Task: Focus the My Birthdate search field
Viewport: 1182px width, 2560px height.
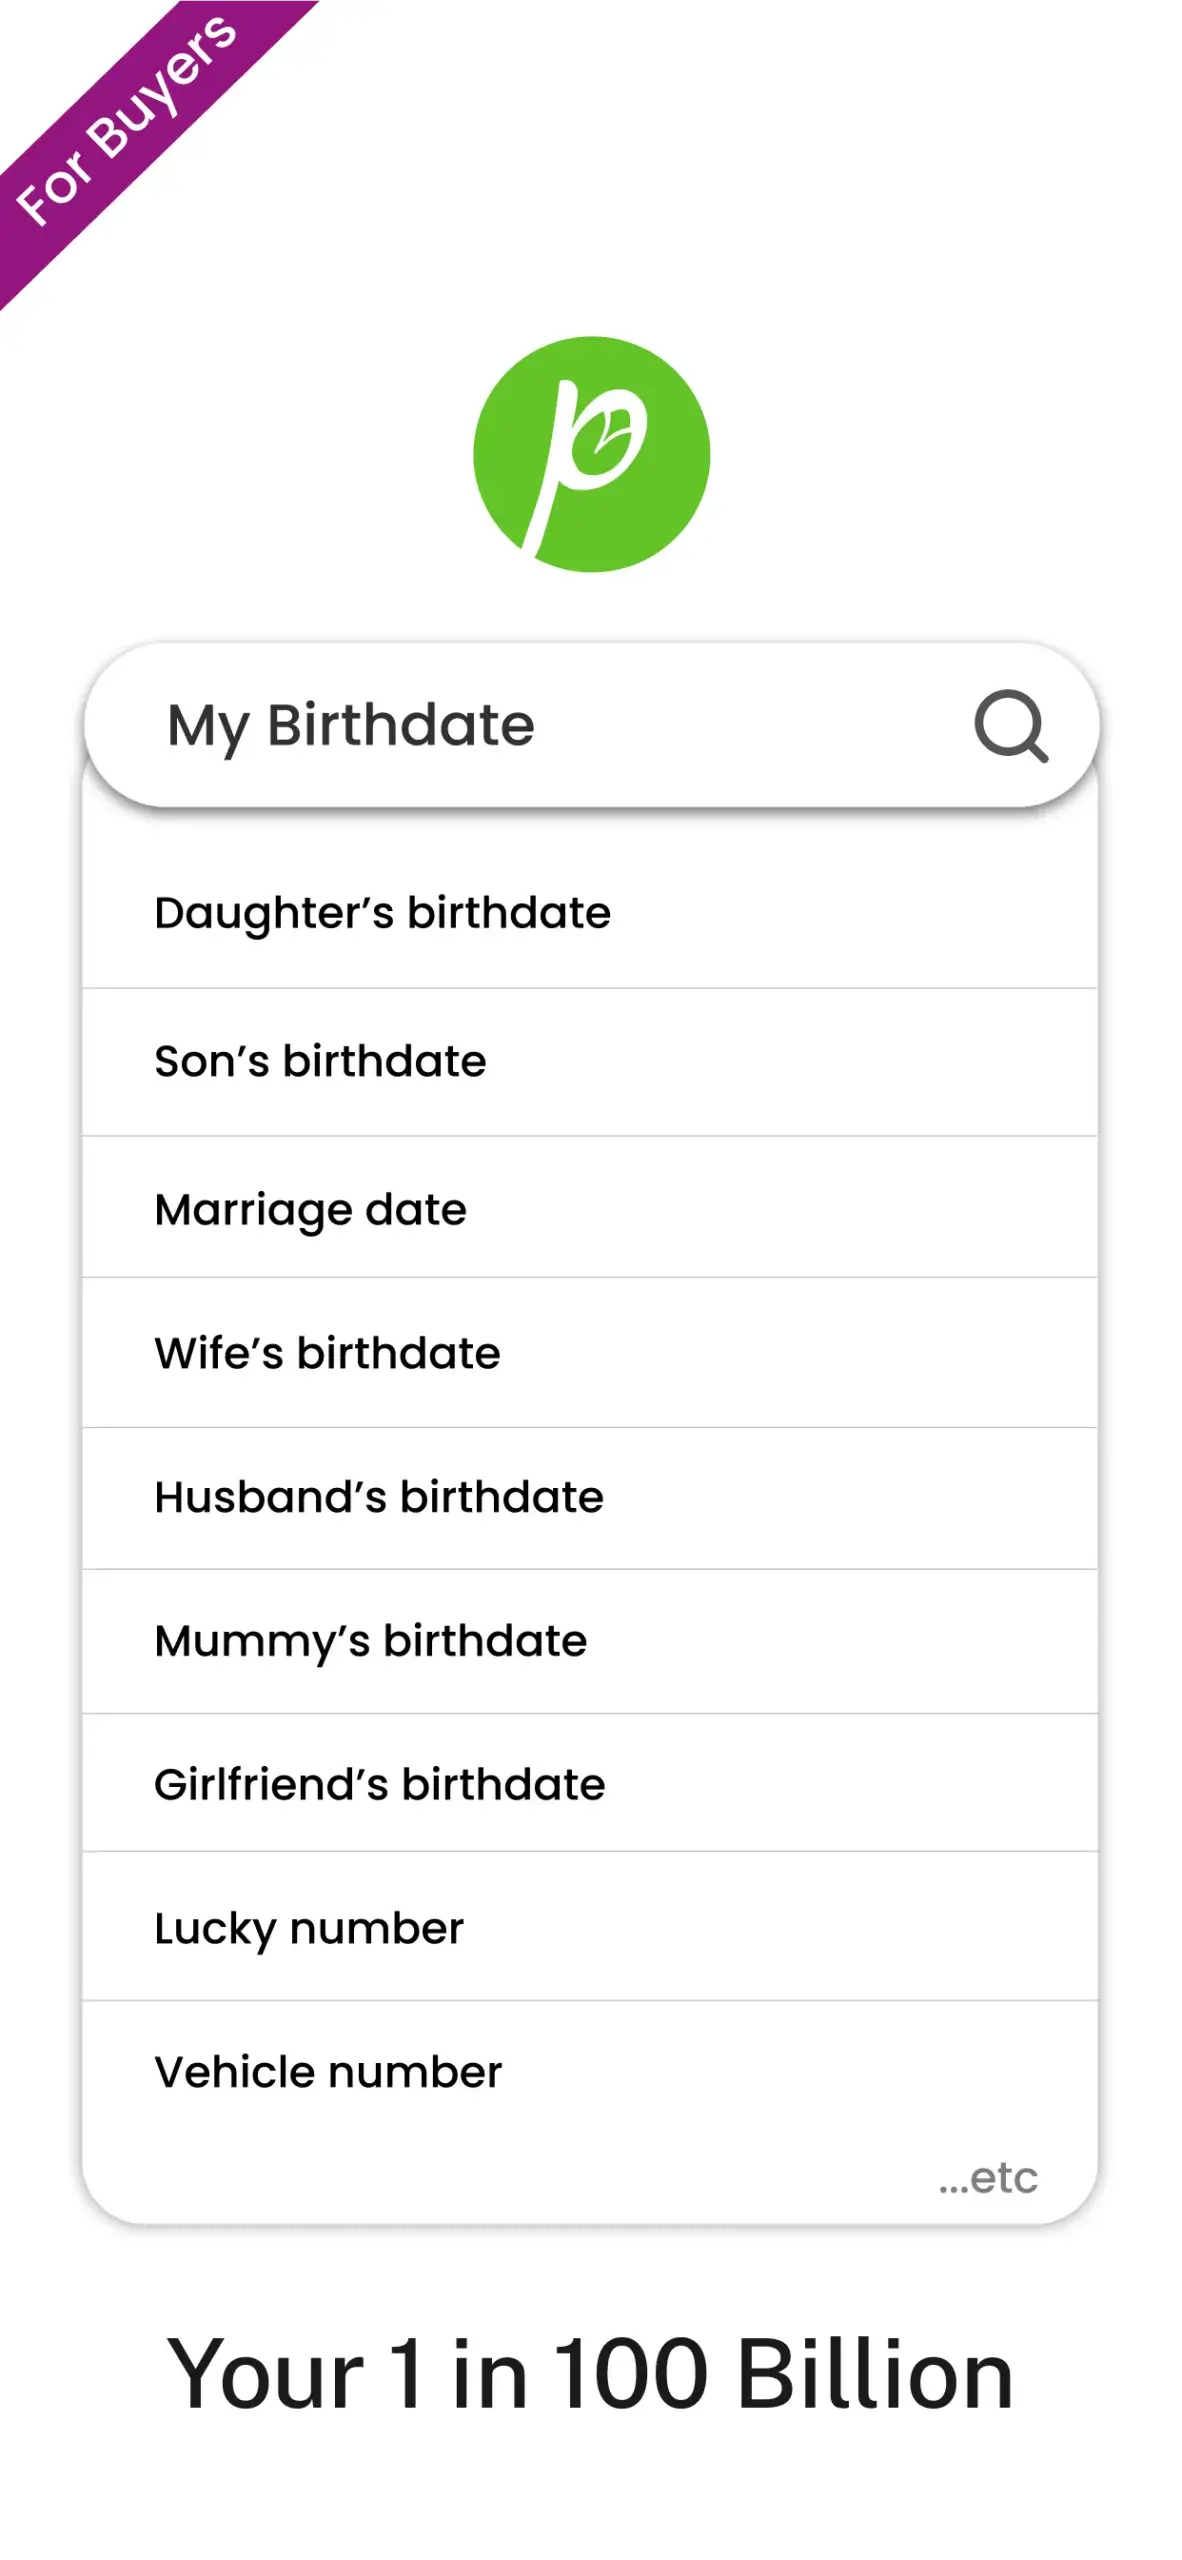Action: 591,725
